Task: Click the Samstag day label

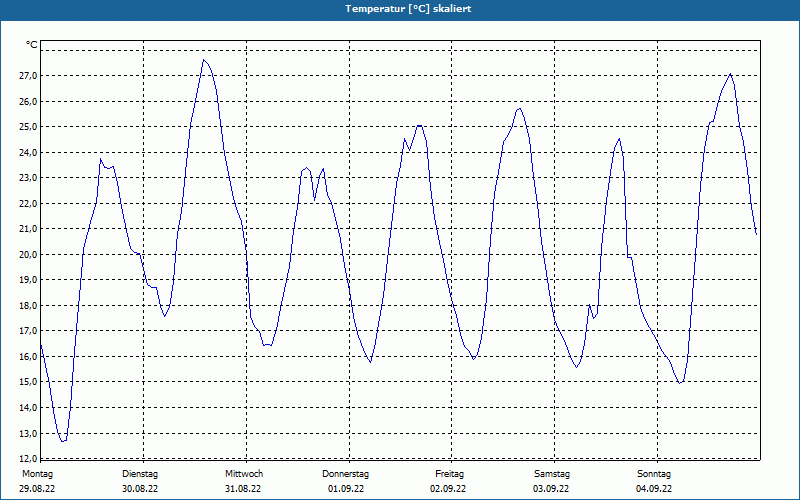Action: tap(552, 474)
